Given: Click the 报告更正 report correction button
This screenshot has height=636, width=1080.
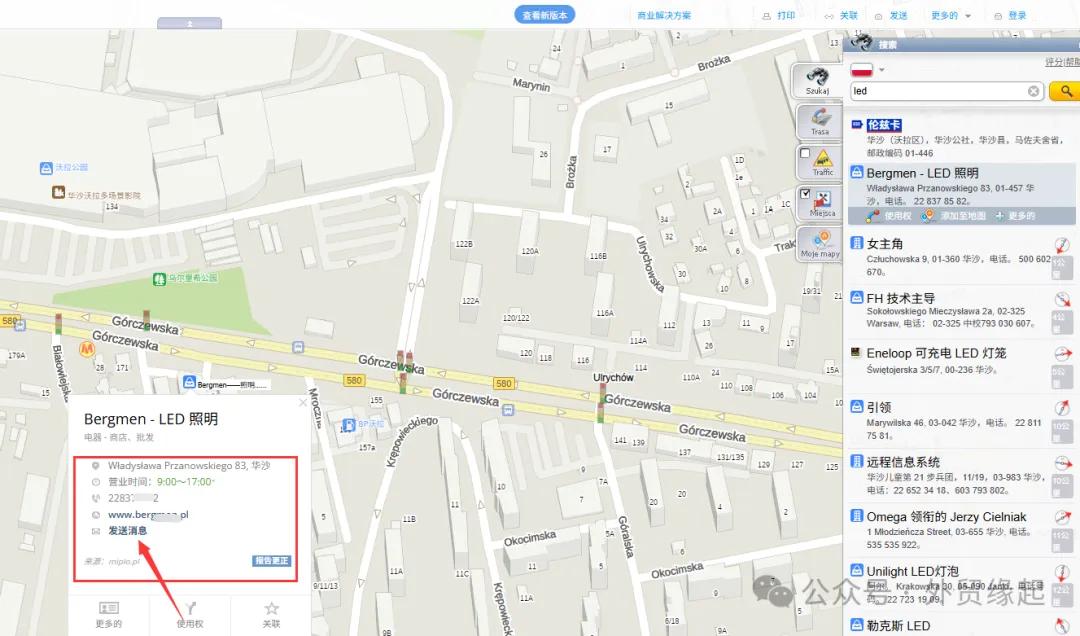Looking at the screenshot, I should pyautogui.click(x=271, y=561).
